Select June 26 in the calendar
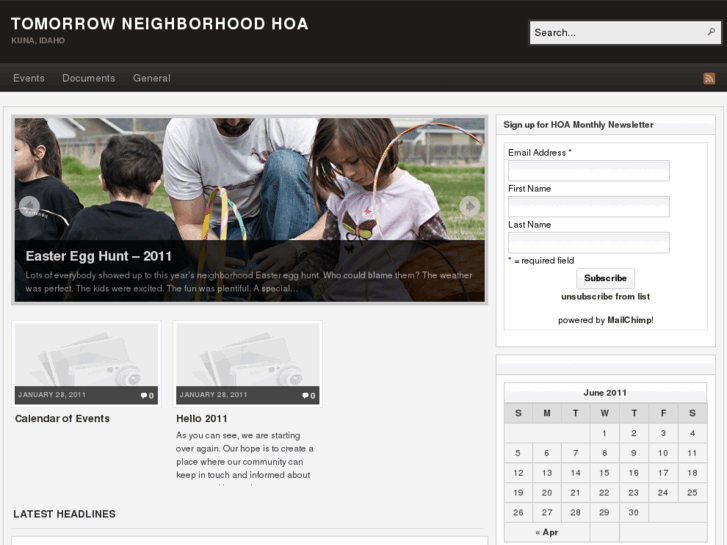 (x=518, y=513)
